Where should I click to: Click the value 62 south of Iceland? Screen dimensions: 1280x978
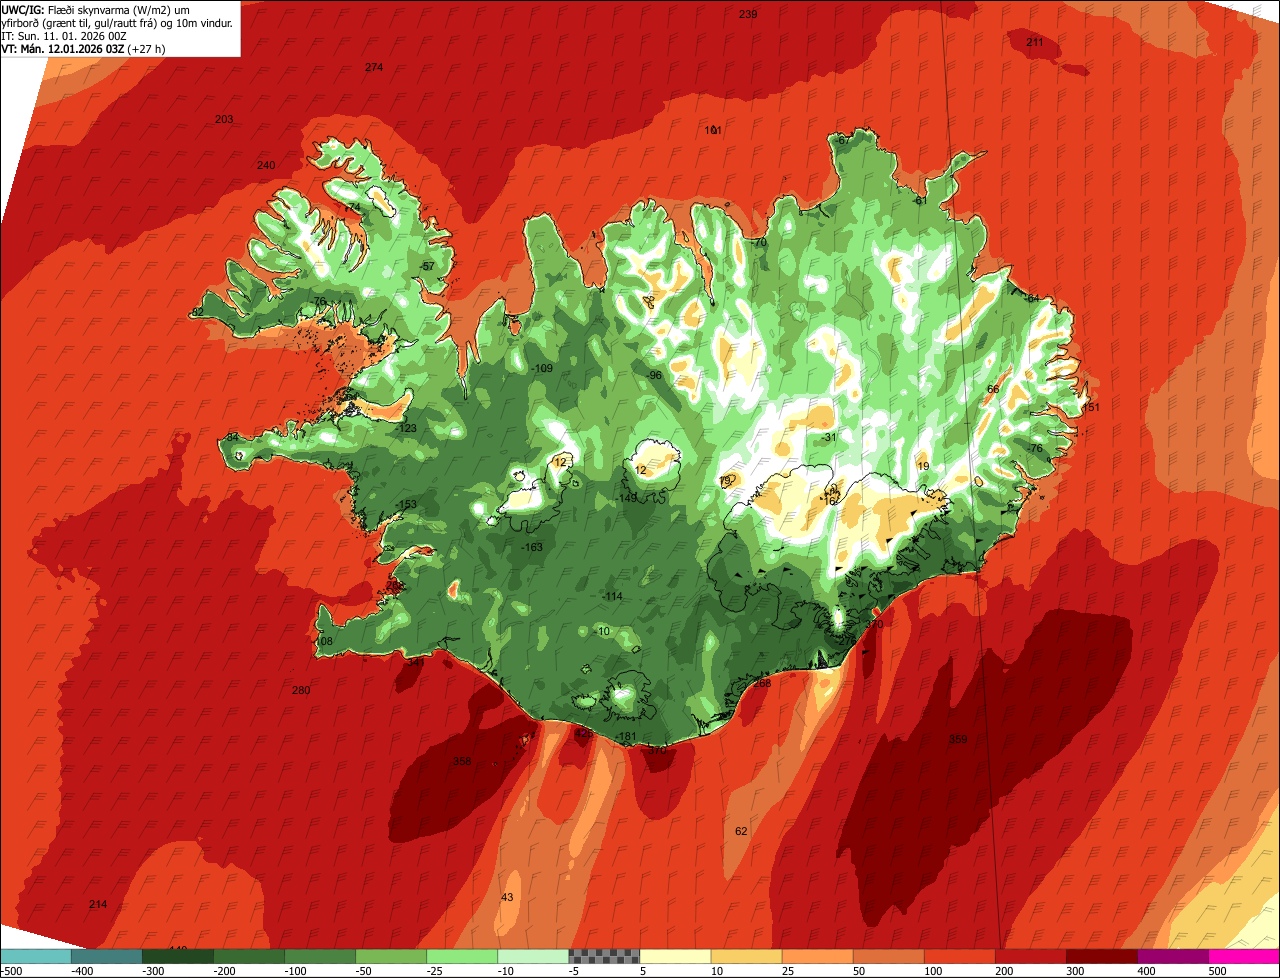(741, 831)
